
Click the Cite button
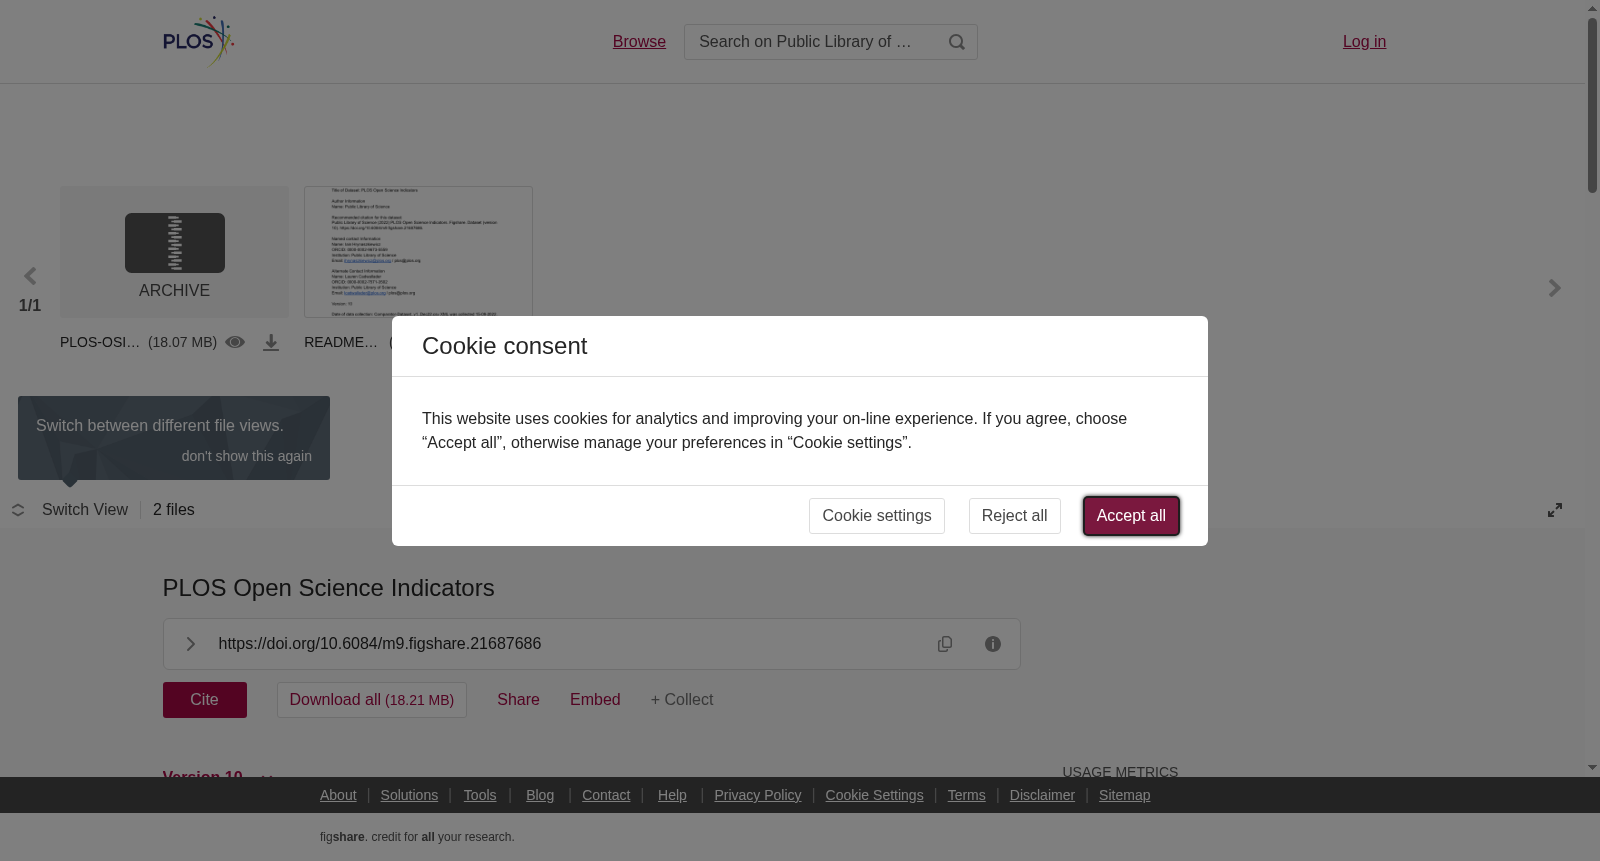pos(205,700)
